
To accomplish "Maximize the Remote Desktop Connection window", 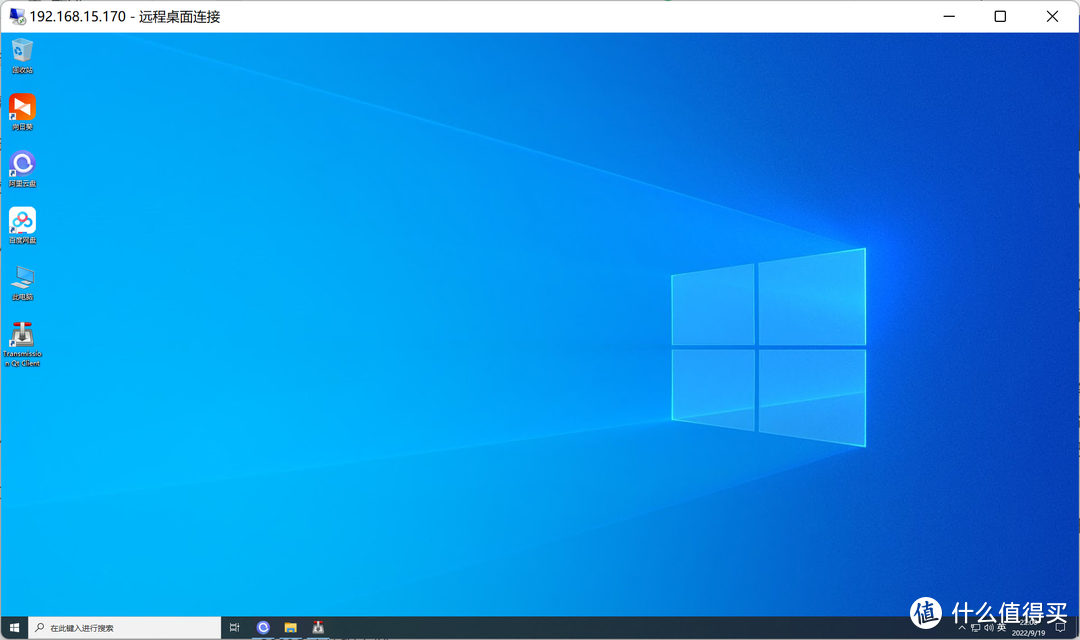I will [1001, 17].
